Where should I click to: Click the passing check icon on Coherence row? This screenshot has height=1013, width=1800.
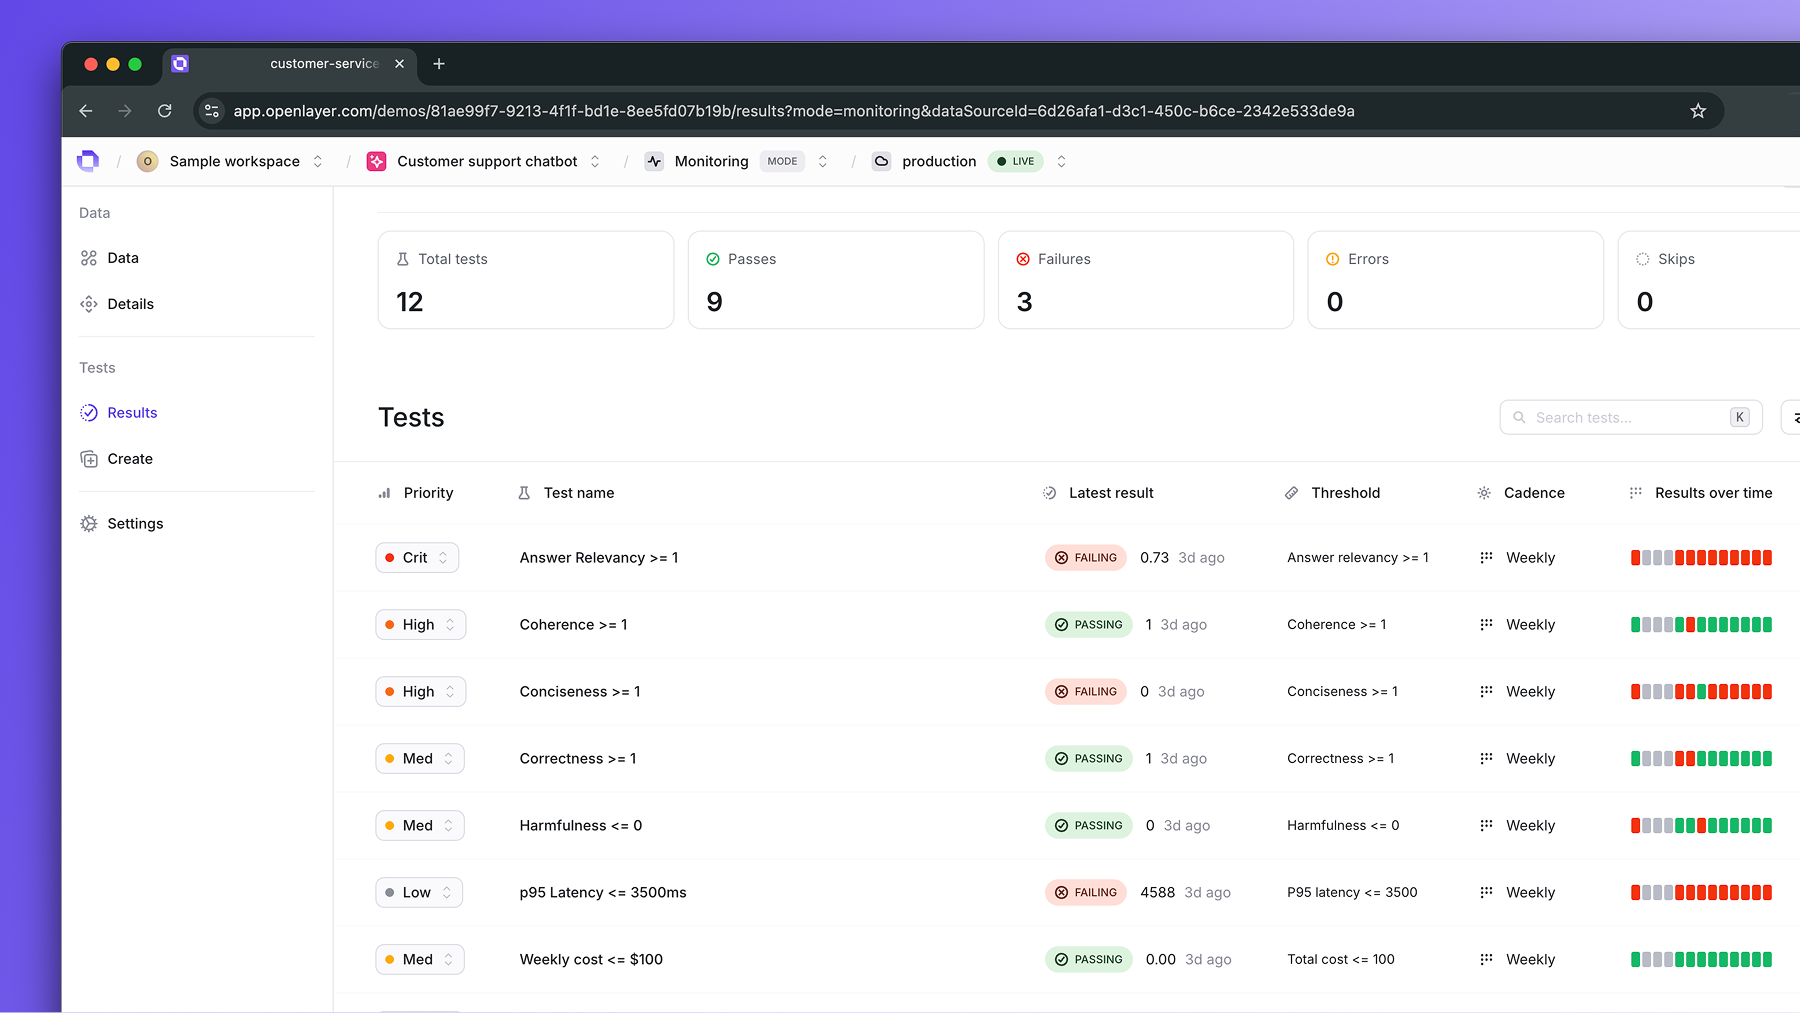(1061, 625)
